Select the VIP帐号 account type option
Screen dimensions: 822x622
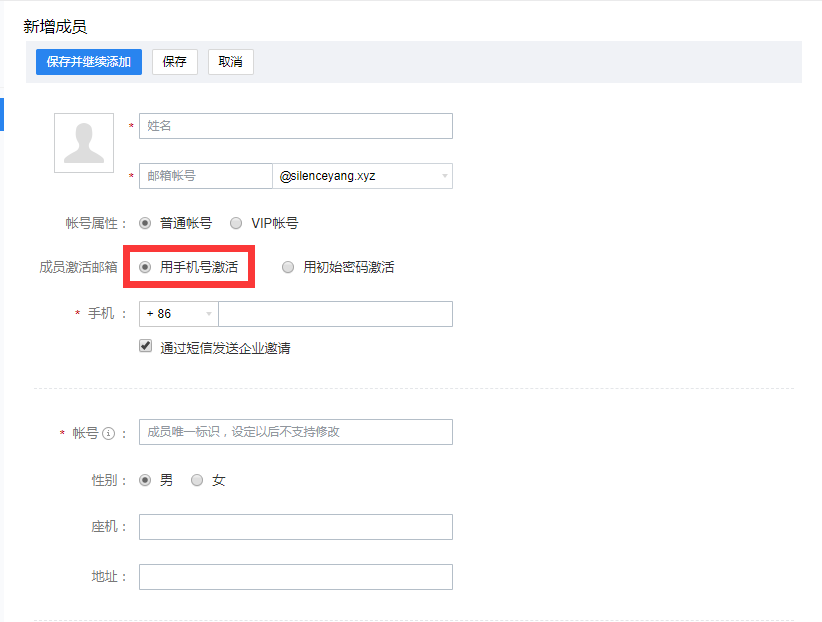tap(235, 222)
